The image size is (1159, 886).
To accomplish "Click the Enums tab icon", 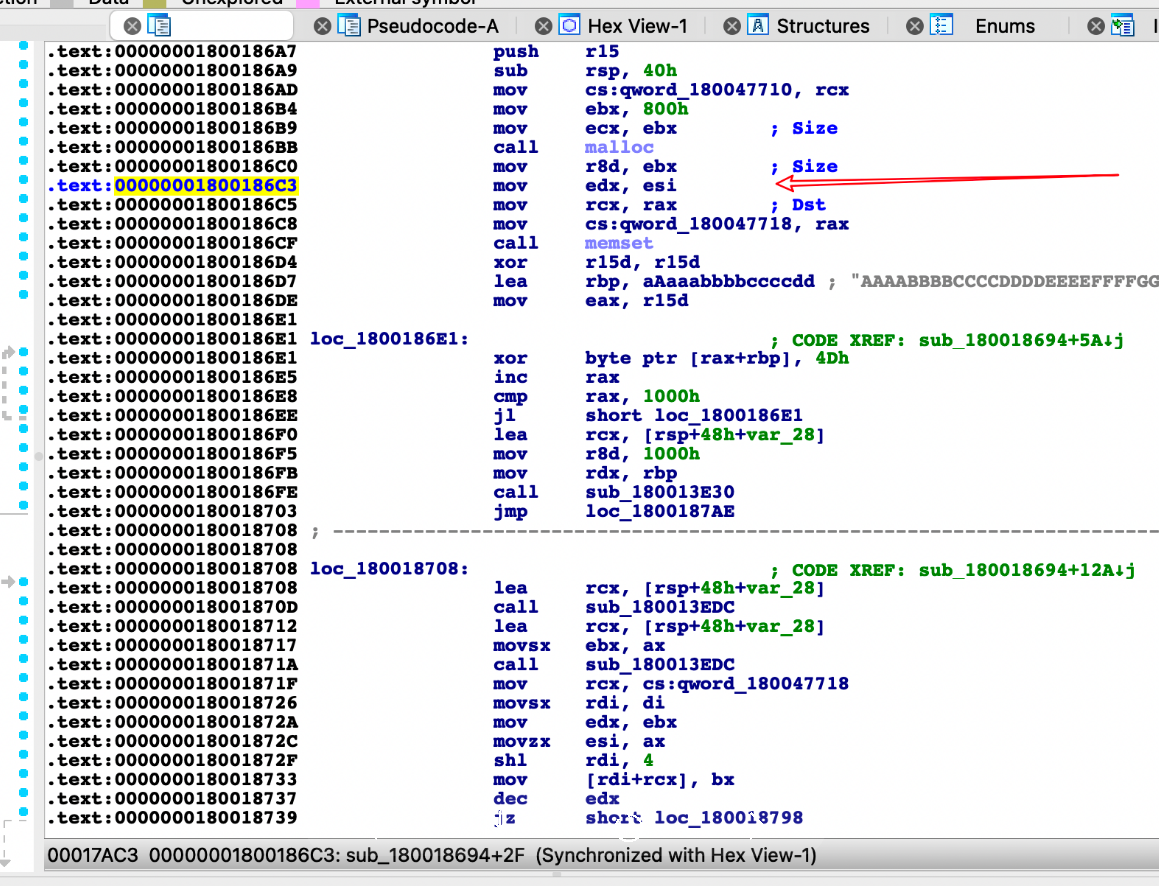I will tap(941, 26).
